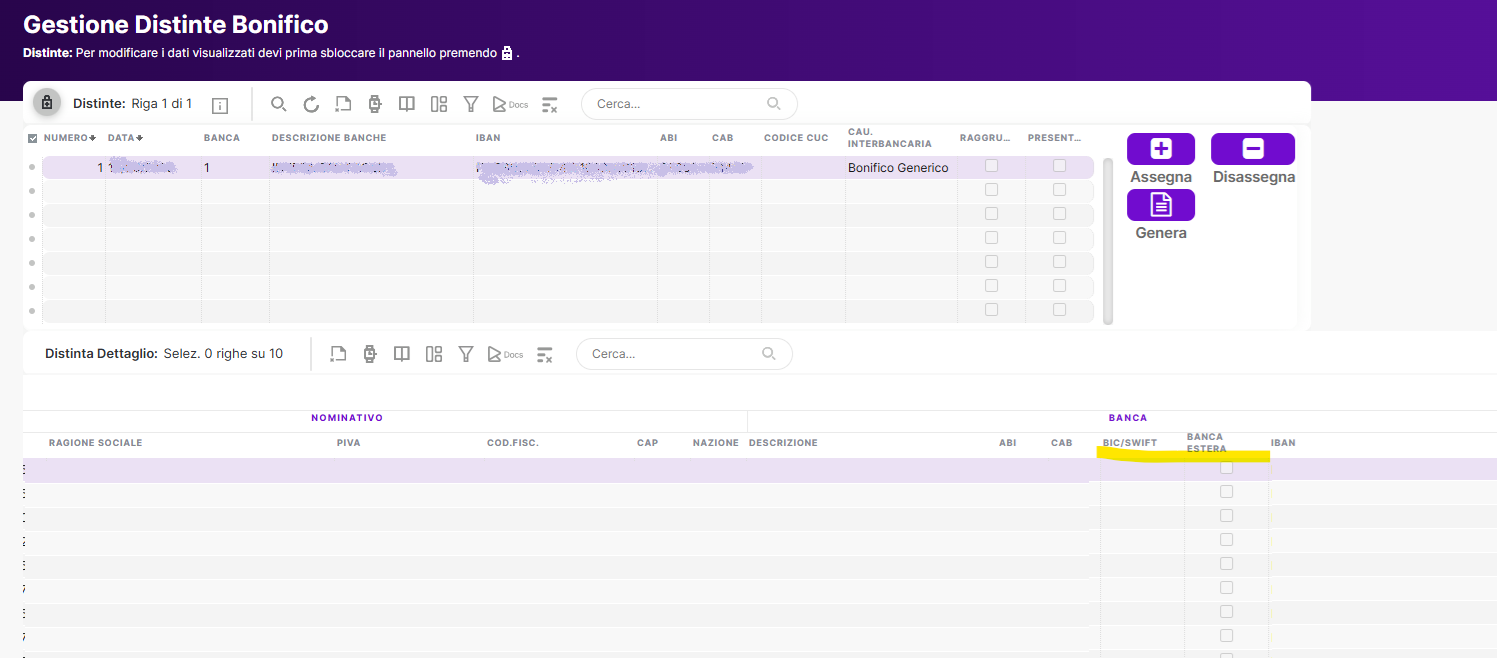Click the Disassegna minus button

pos(1253,149)
